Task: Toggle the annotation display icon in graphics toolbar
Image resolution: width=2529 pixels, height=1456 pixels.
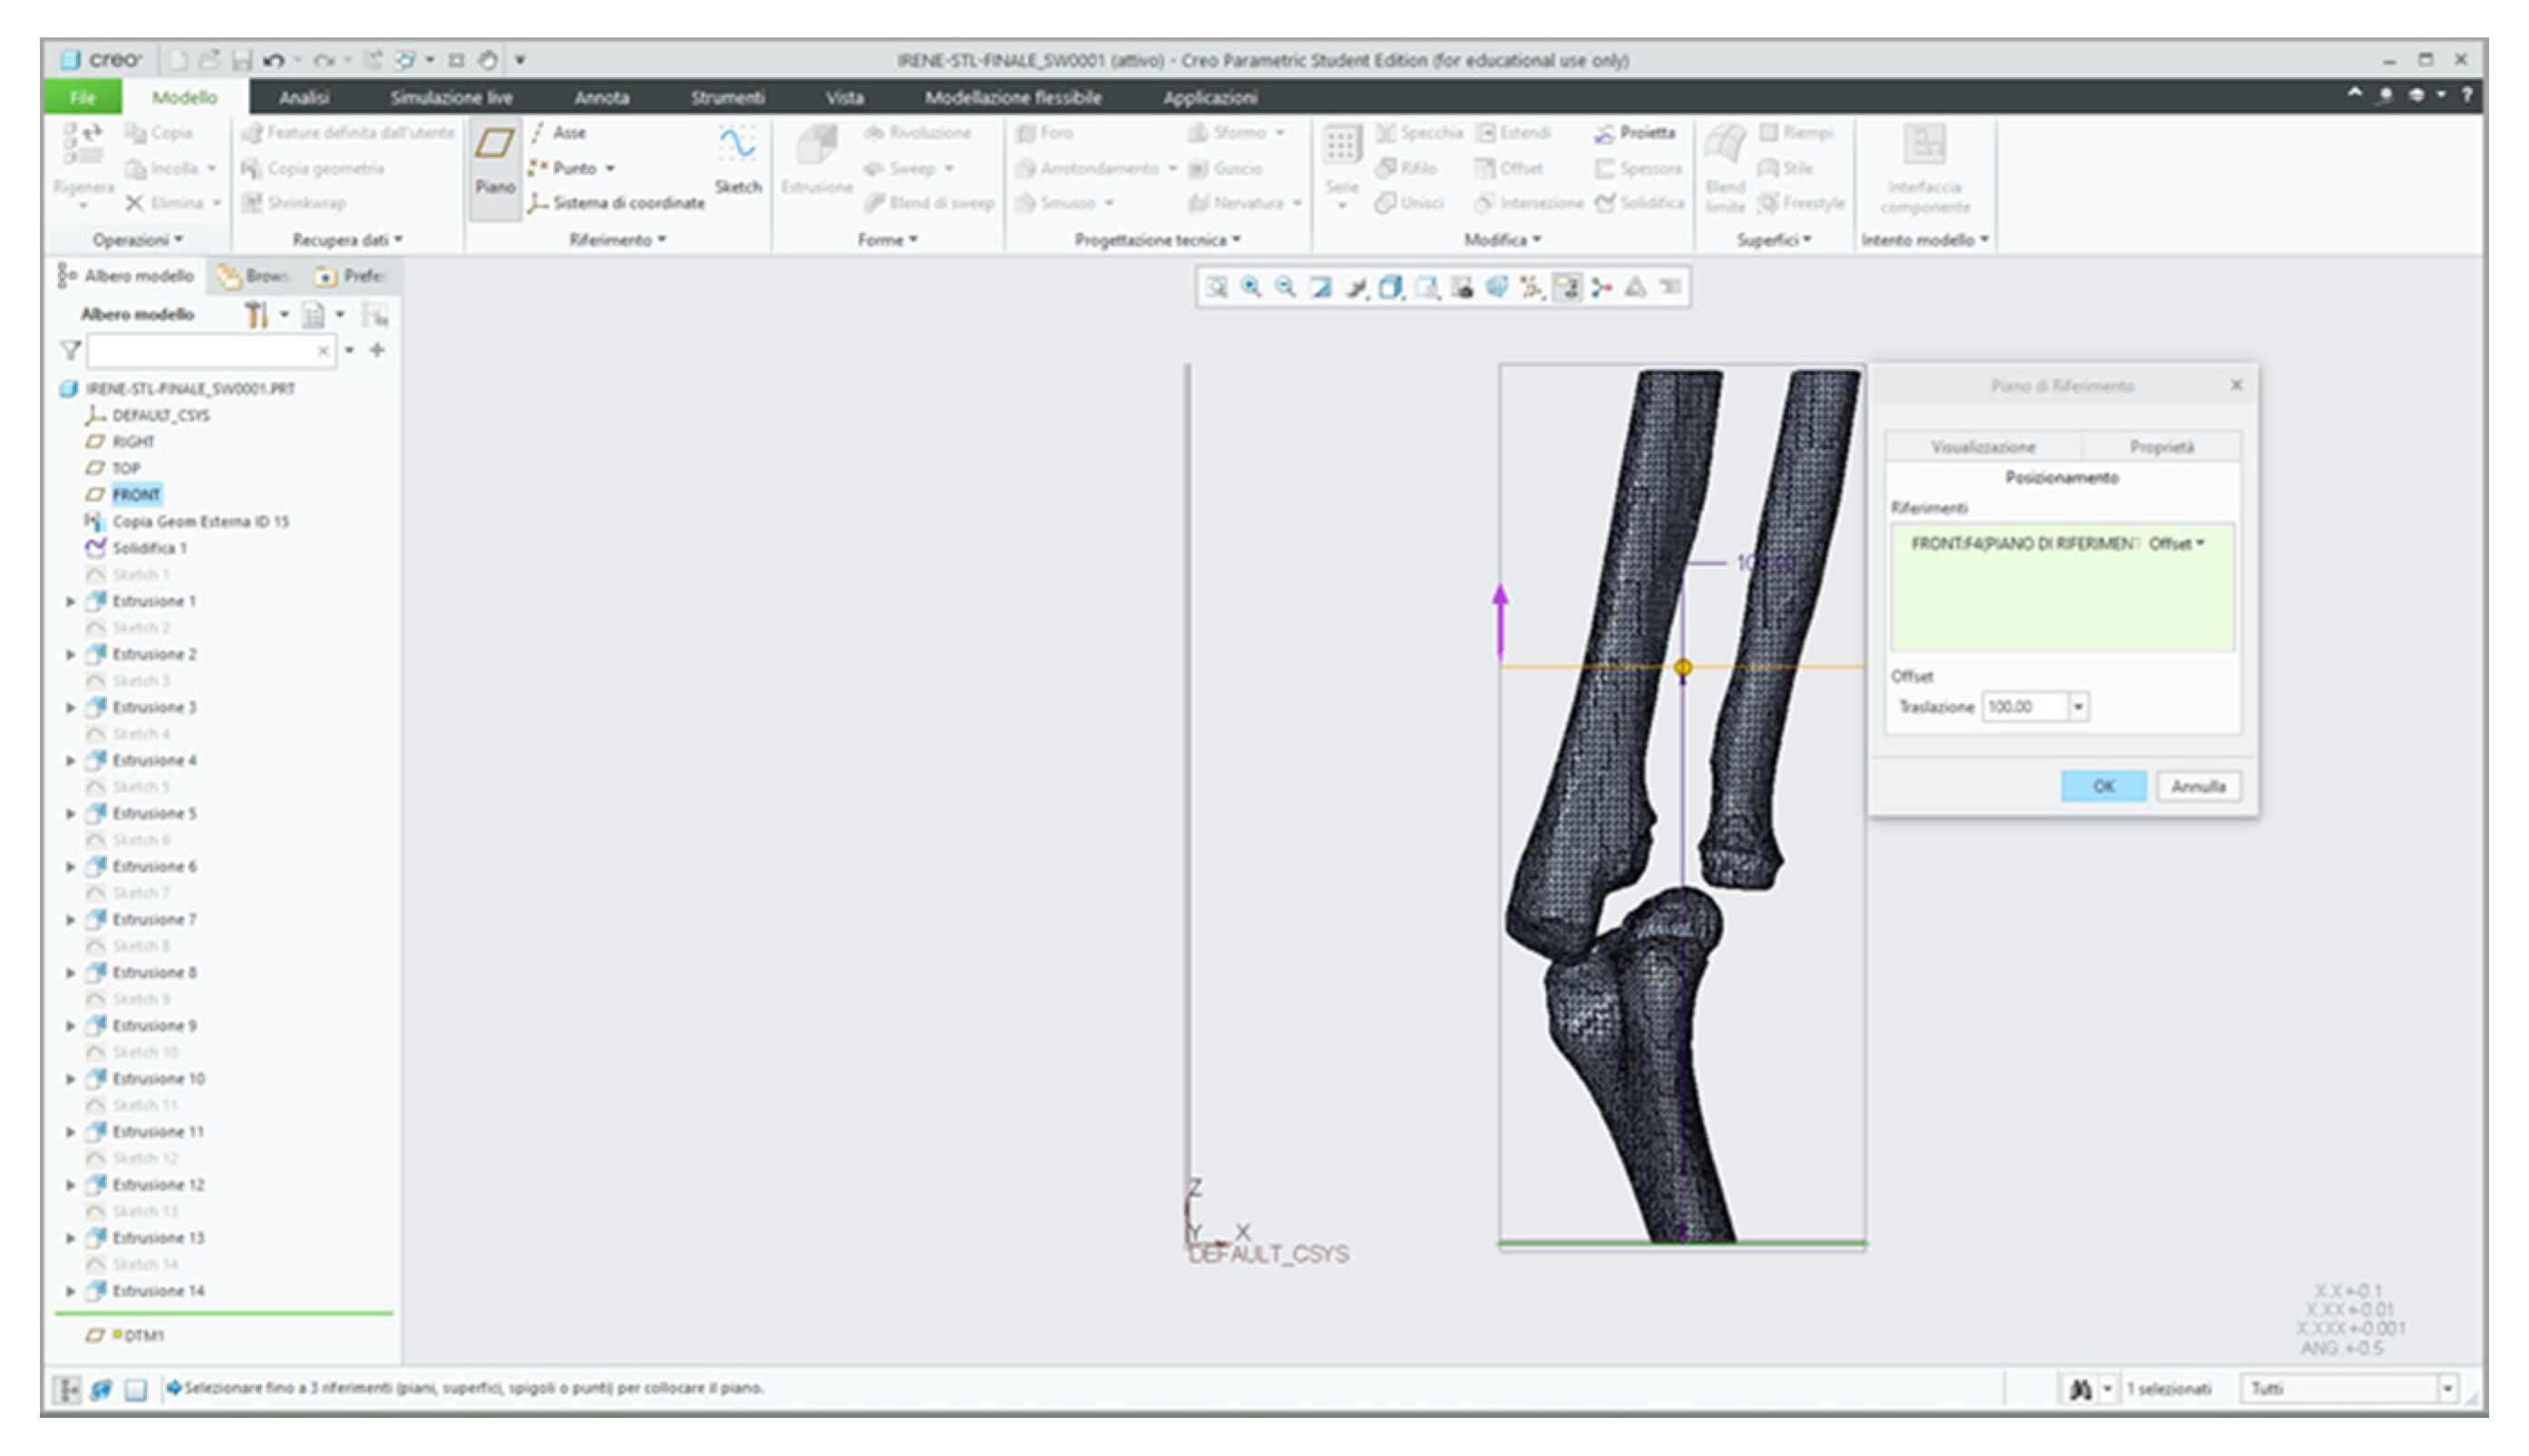Action: [1567, 288]
